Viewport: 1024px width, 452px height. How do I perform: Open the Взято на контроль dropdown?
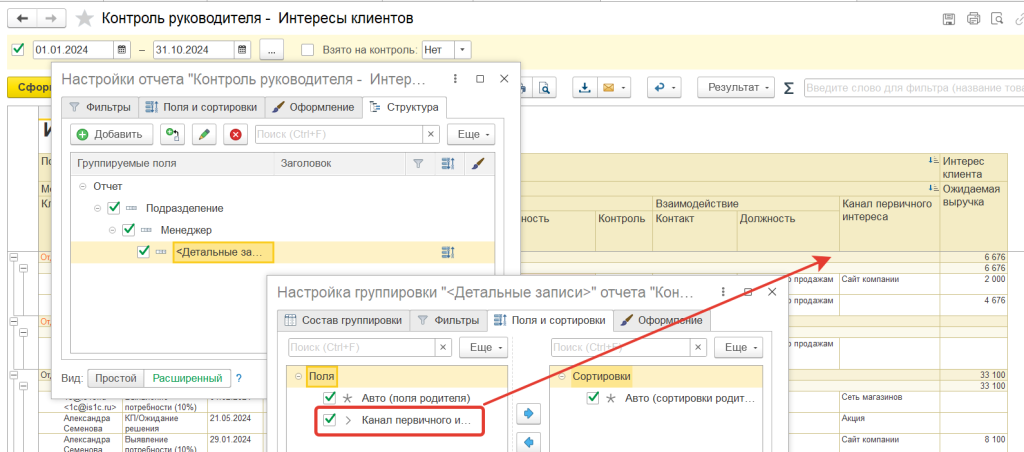pos(464,50)
